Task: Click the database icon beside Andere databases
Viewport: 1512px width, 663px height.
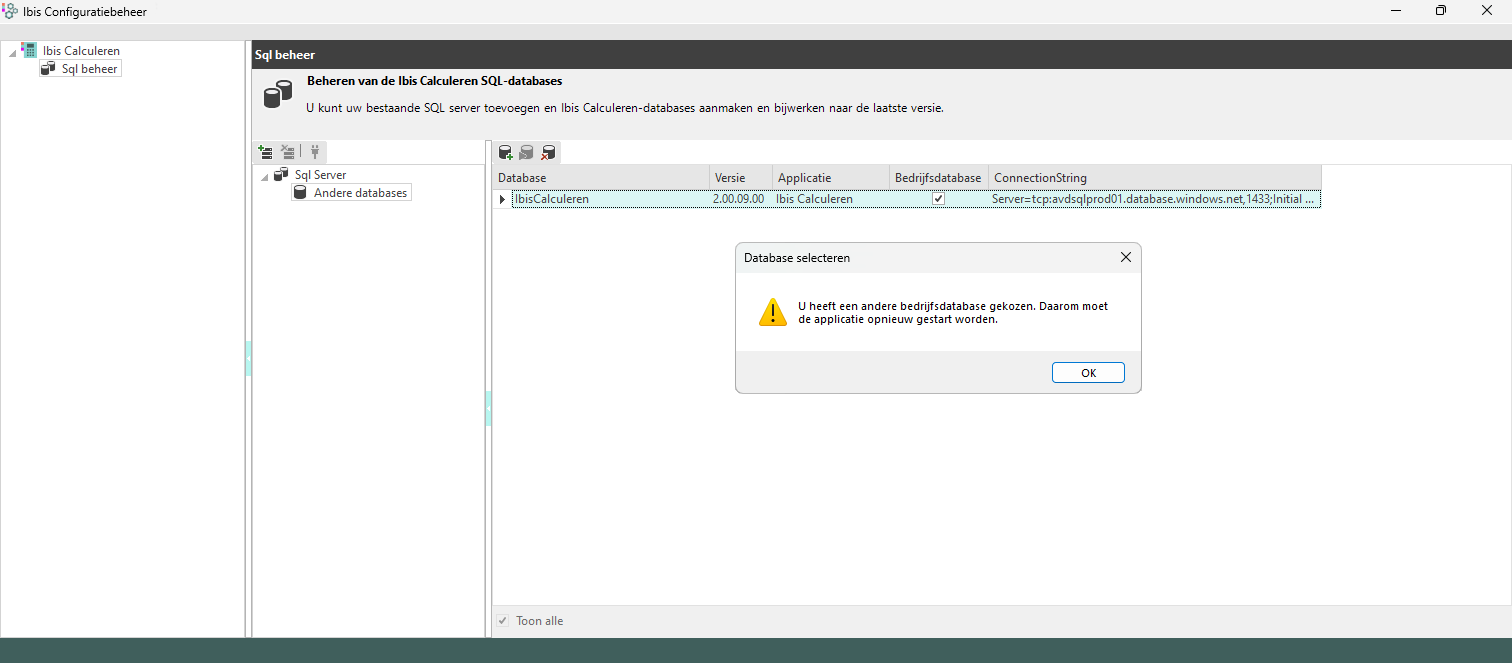Action: coord(300,192)
